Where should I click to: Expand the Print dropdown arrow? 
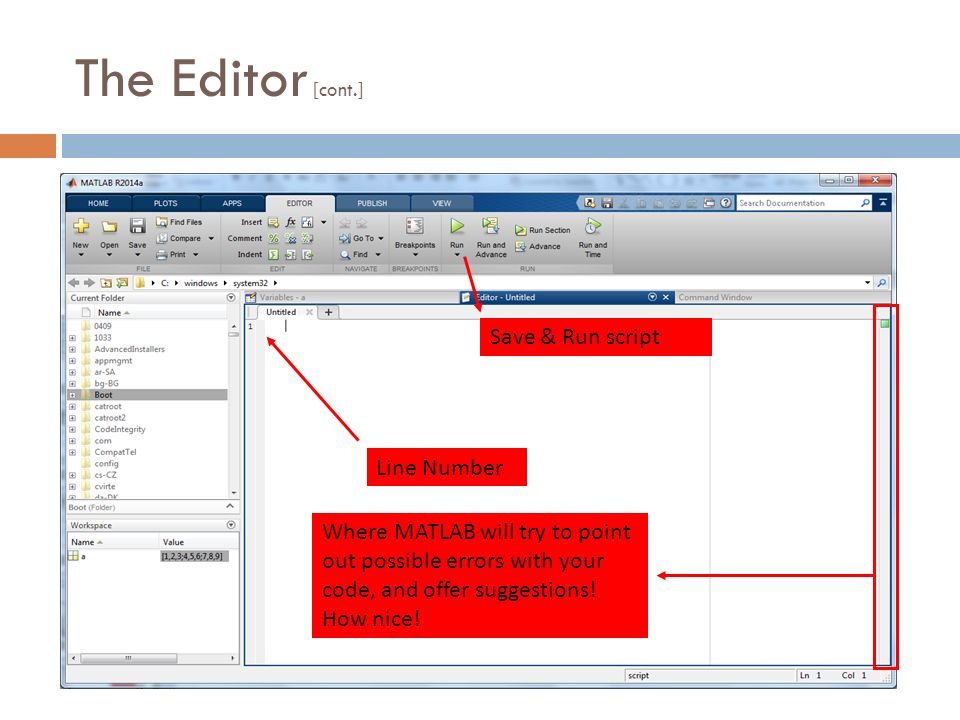[x=196, y=254]
